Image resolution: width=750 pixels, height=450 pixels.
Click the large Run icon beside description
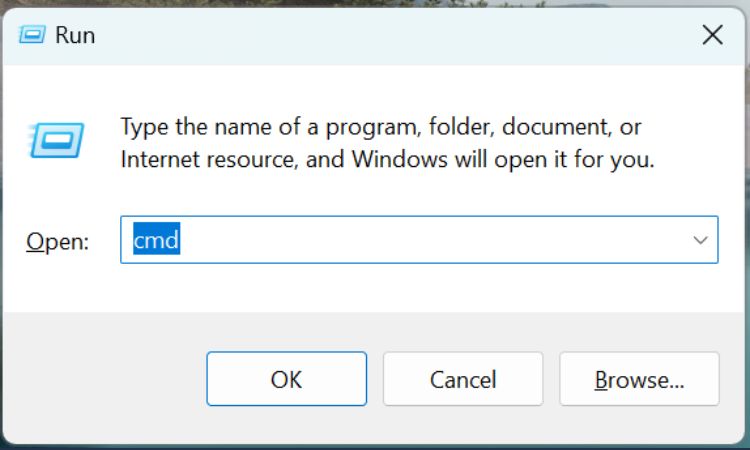(x=56, y=140)
